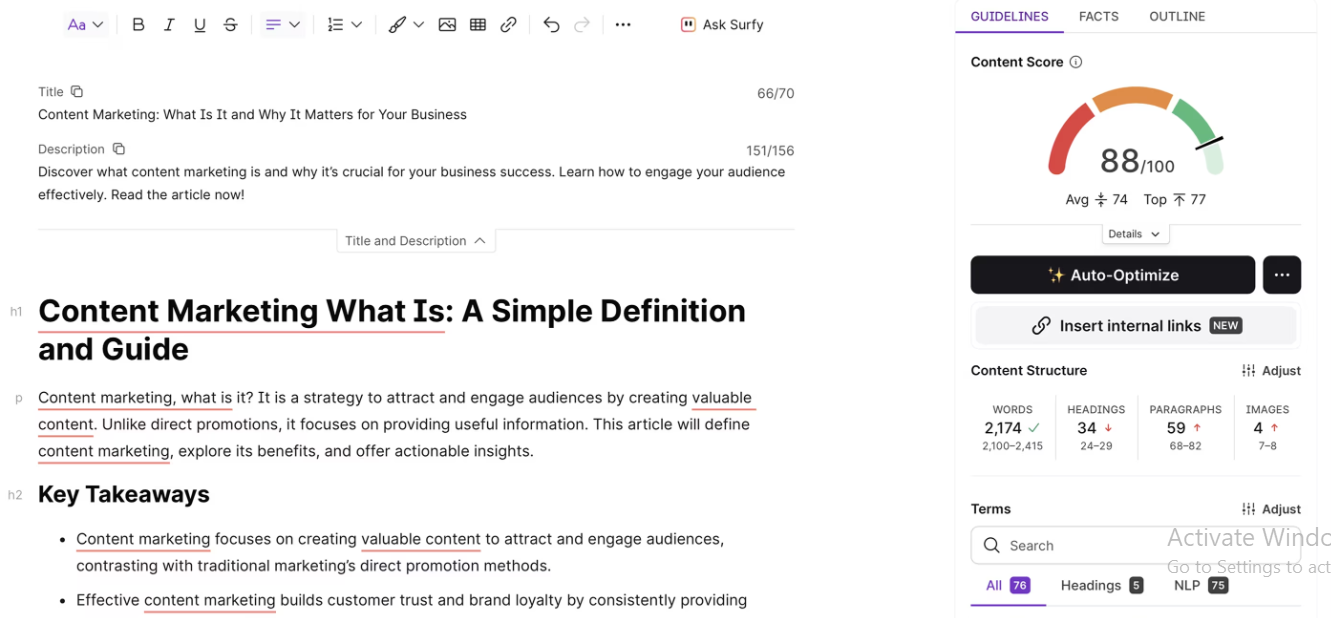Run Auto-Optimize on the content
This screenshot has height=618, width=1331.
1112,274
